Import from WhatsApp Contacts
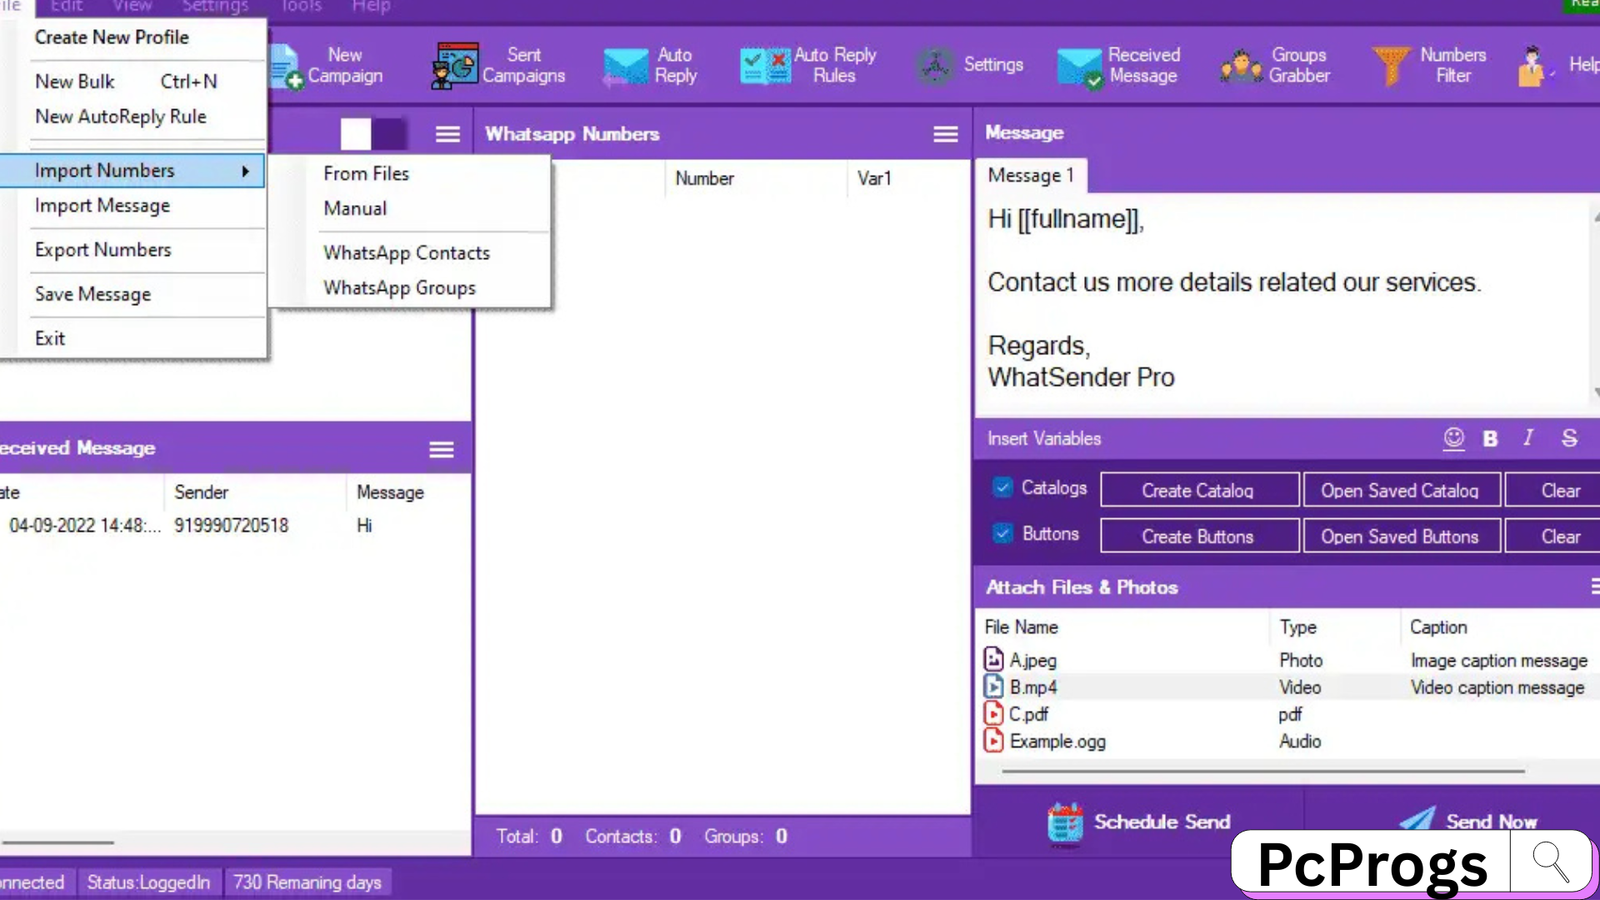Screen dimensions: 1600x900 click(x=407, y=253)
